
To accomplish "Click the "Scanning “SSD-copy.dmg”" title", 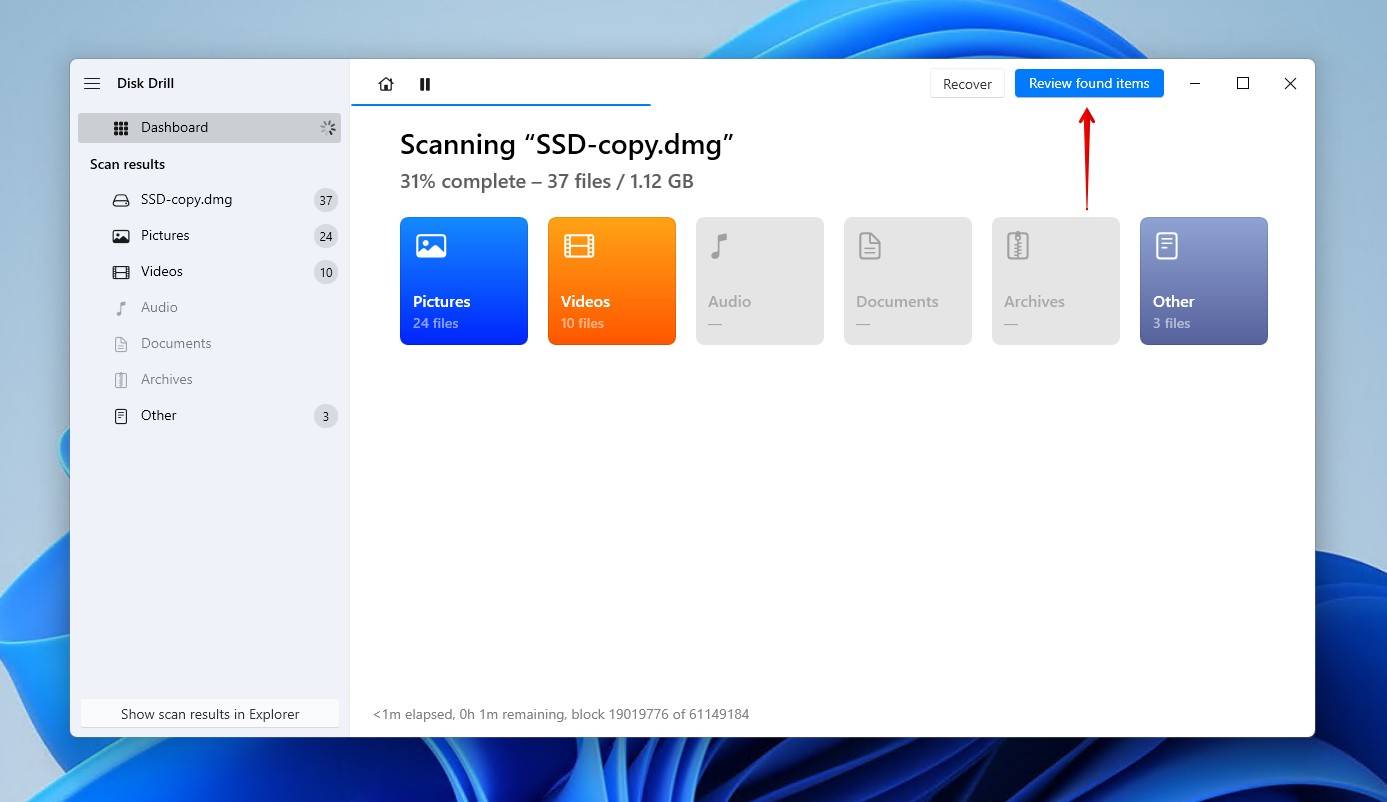I will 567,145.
